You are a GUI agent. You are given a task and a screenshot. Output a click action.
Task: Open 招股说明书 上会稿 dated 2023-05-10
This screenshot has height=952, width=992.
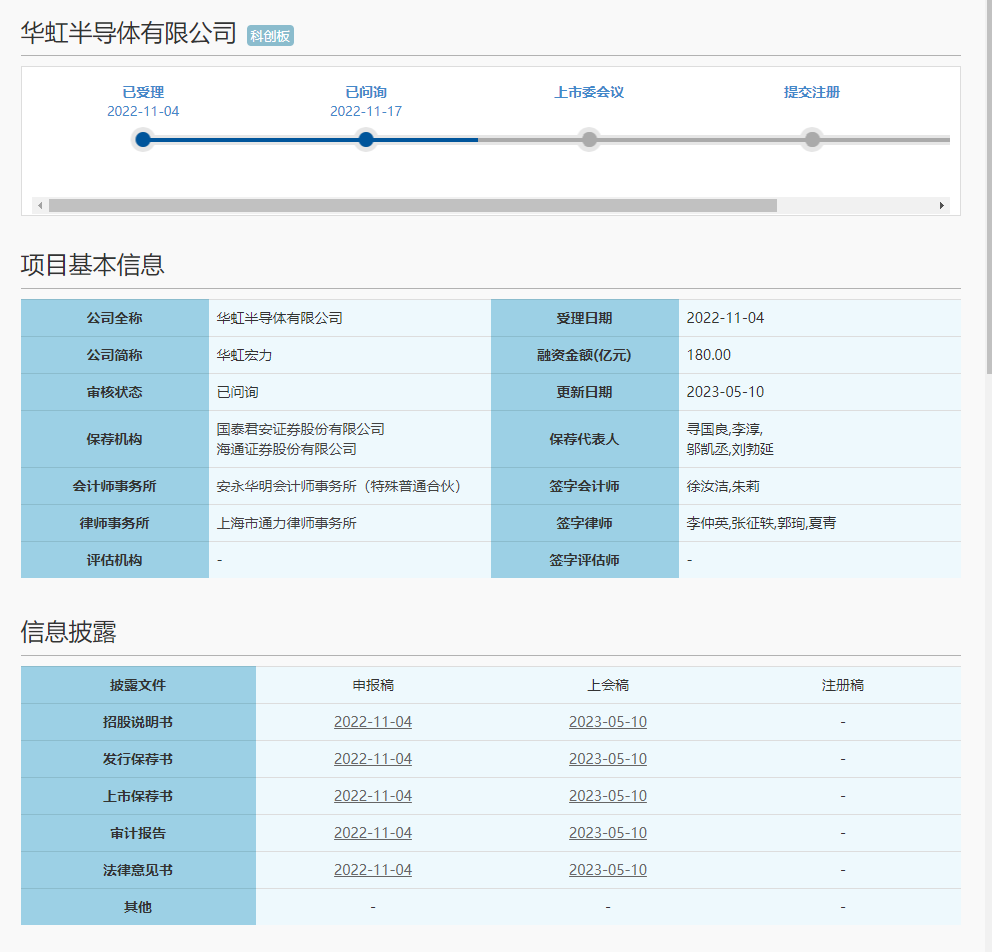pos(607,722)
